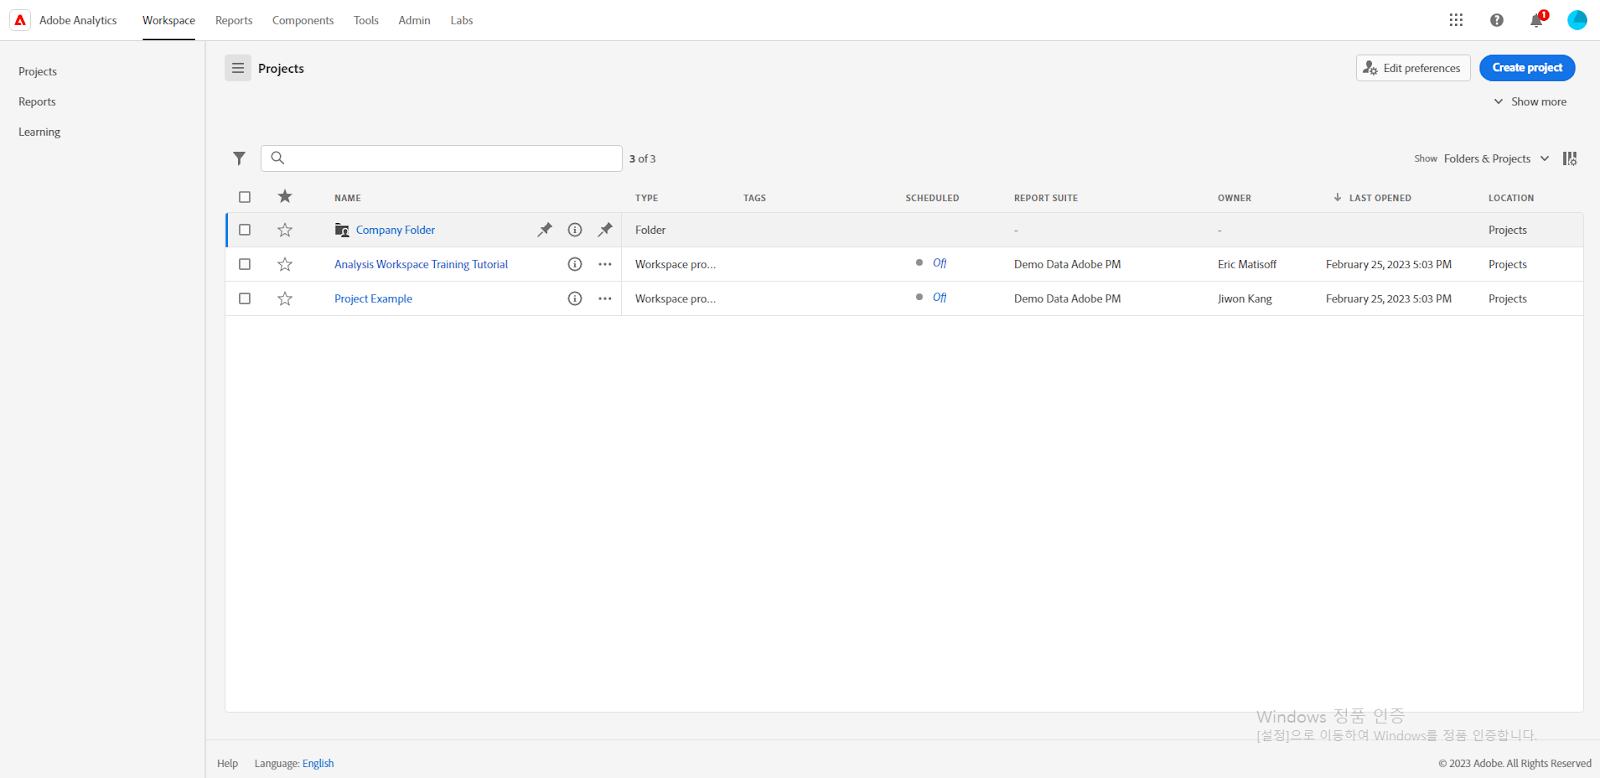Click the pin icon right of Company Folder info

tap(605, 230)
